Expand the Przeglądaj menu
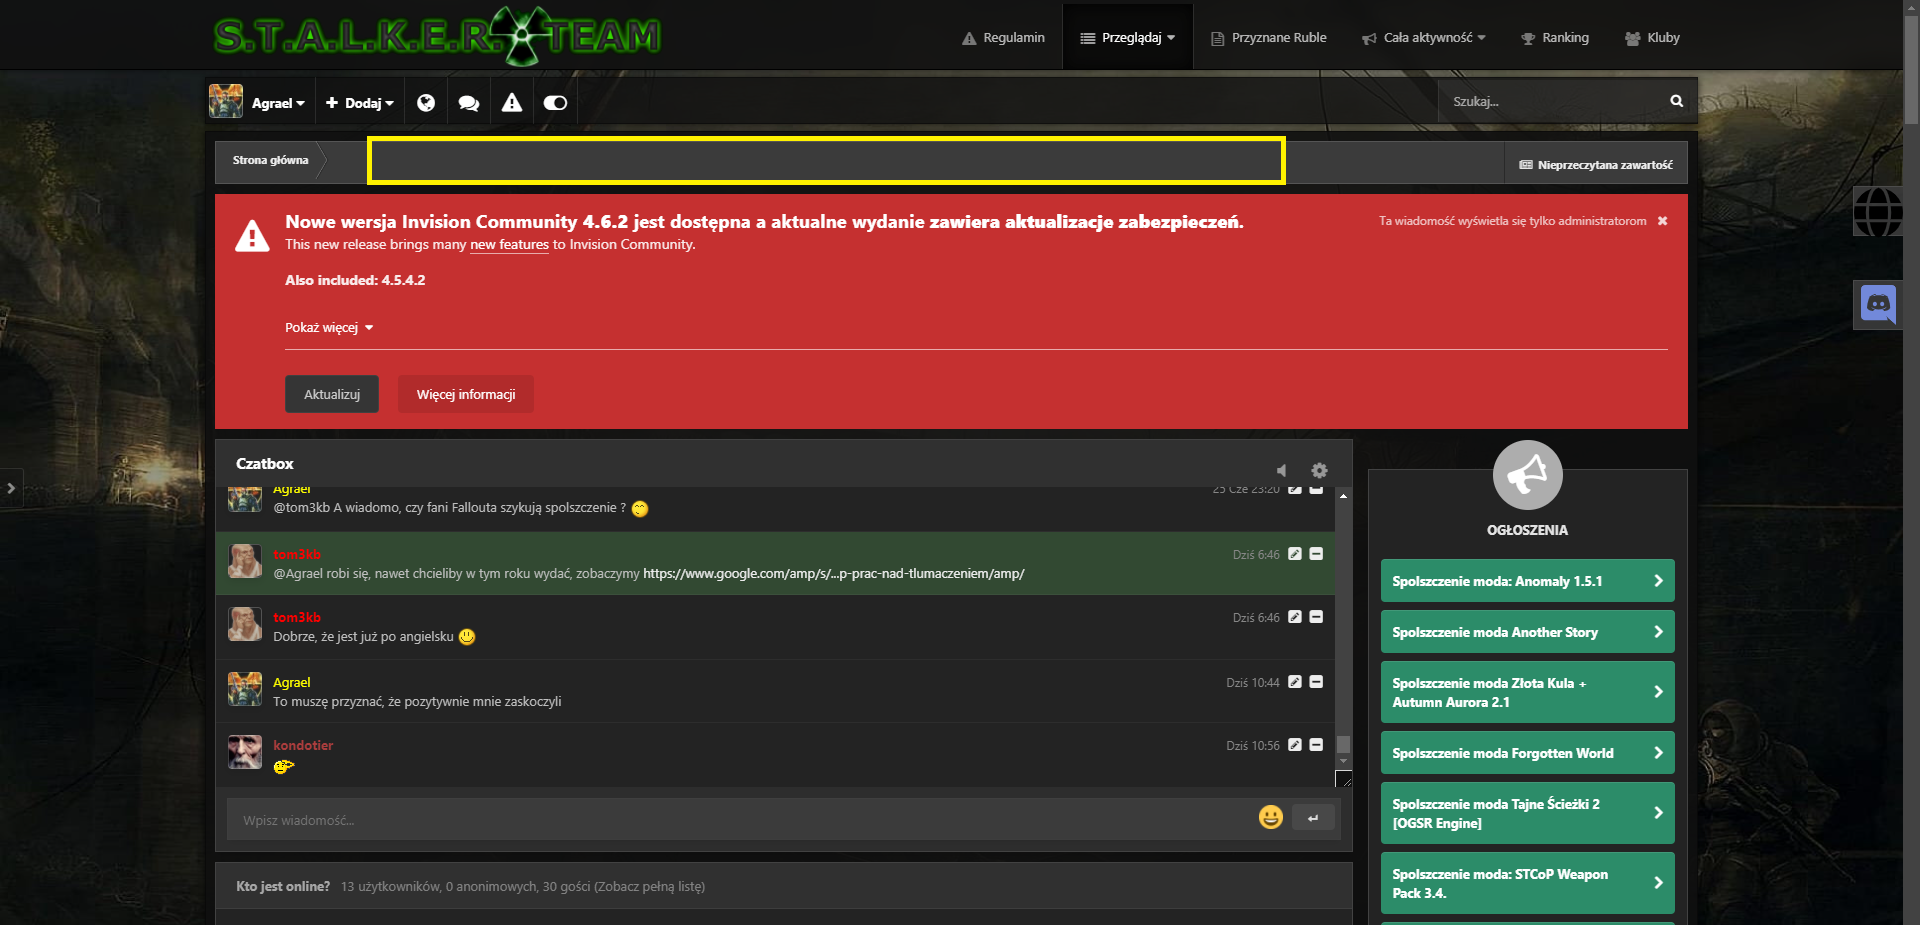 tap(1127, 37)
